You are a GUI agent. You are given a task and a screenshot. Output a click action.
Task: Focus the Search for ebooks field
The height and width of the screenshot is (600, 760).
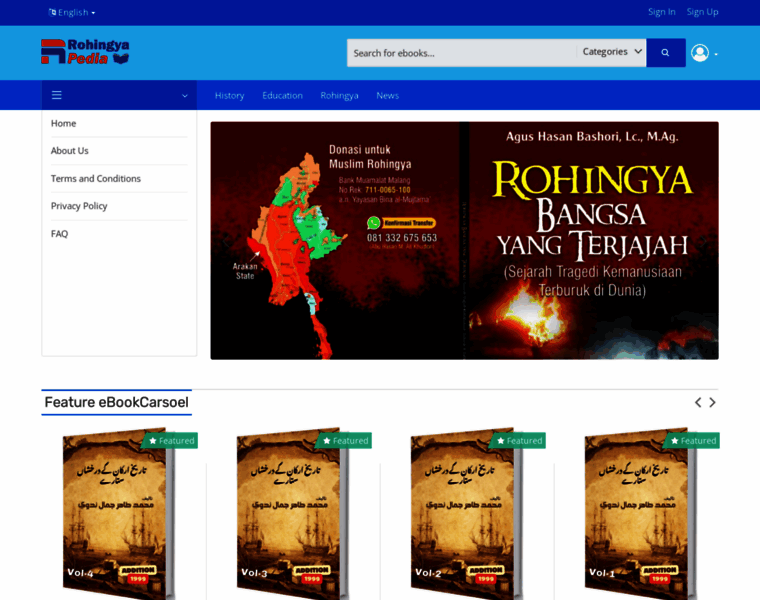[461, 53]
